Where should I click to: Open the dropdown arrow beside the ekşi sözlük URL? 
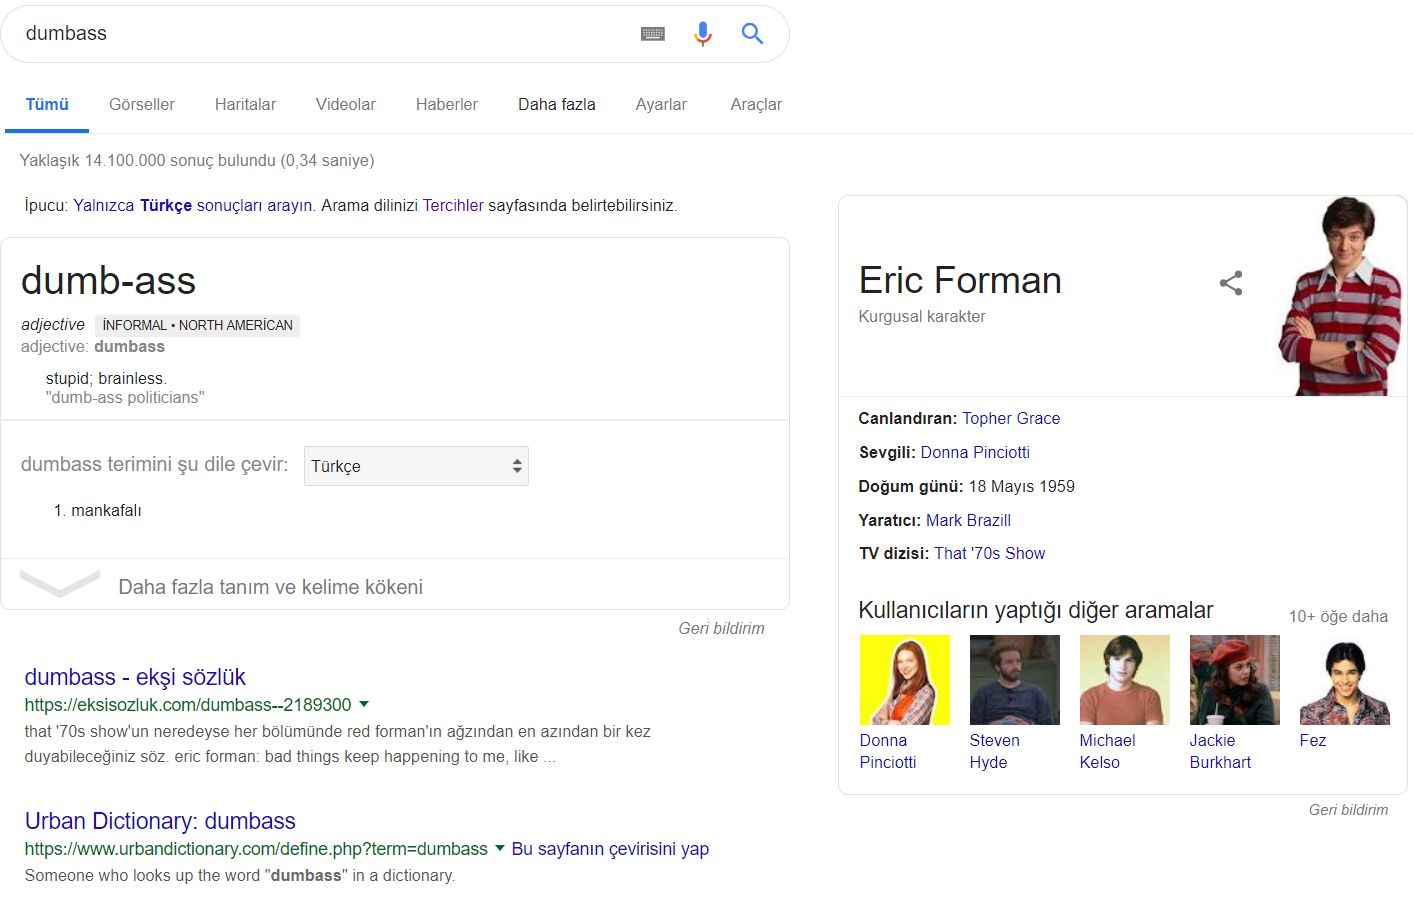(x=365, y=704)
